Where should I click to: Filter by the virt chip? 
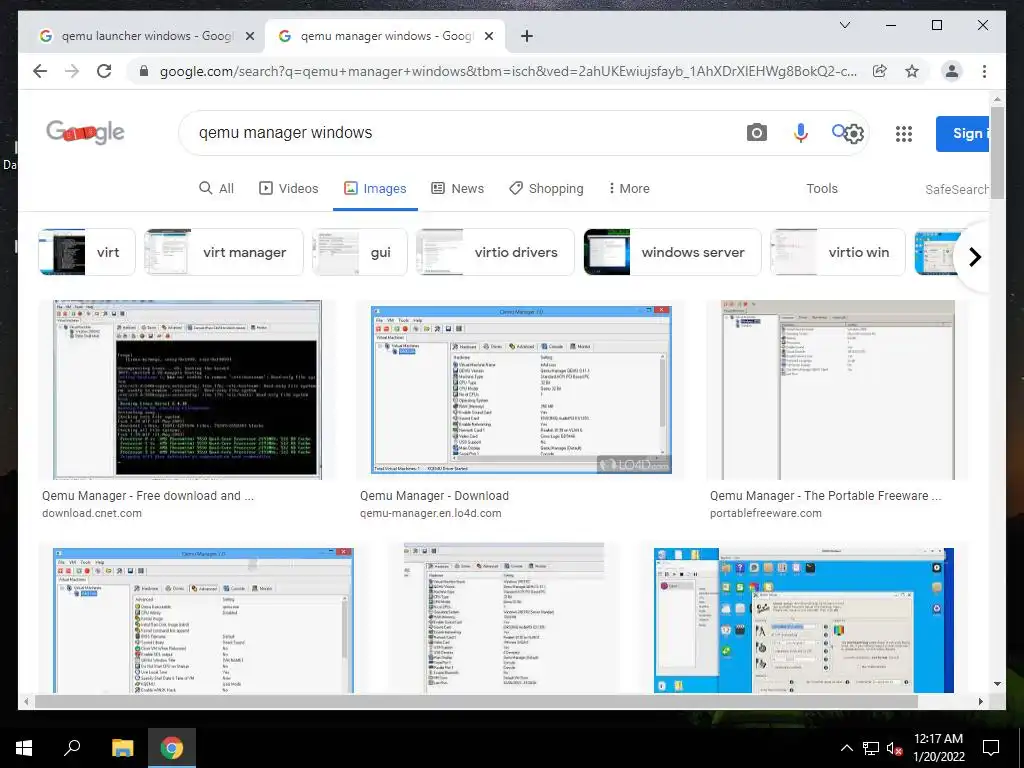tap(87, 252)
